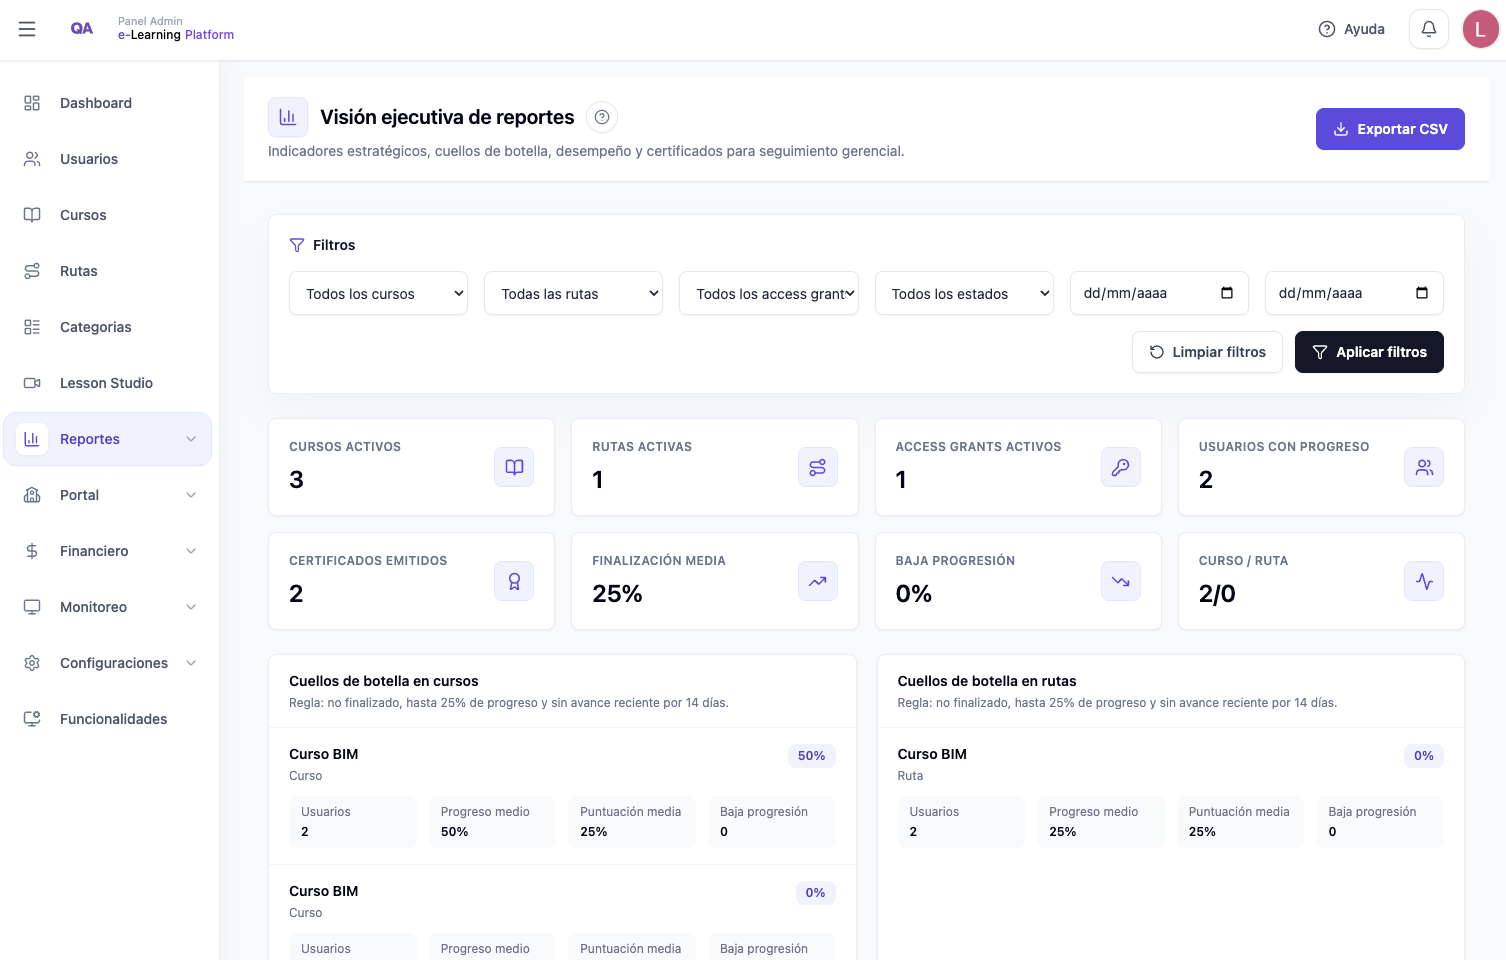Click the Access Grants Activos key icon
The width and height of the screenshot is (1506, 960).
pos(1121,467)
